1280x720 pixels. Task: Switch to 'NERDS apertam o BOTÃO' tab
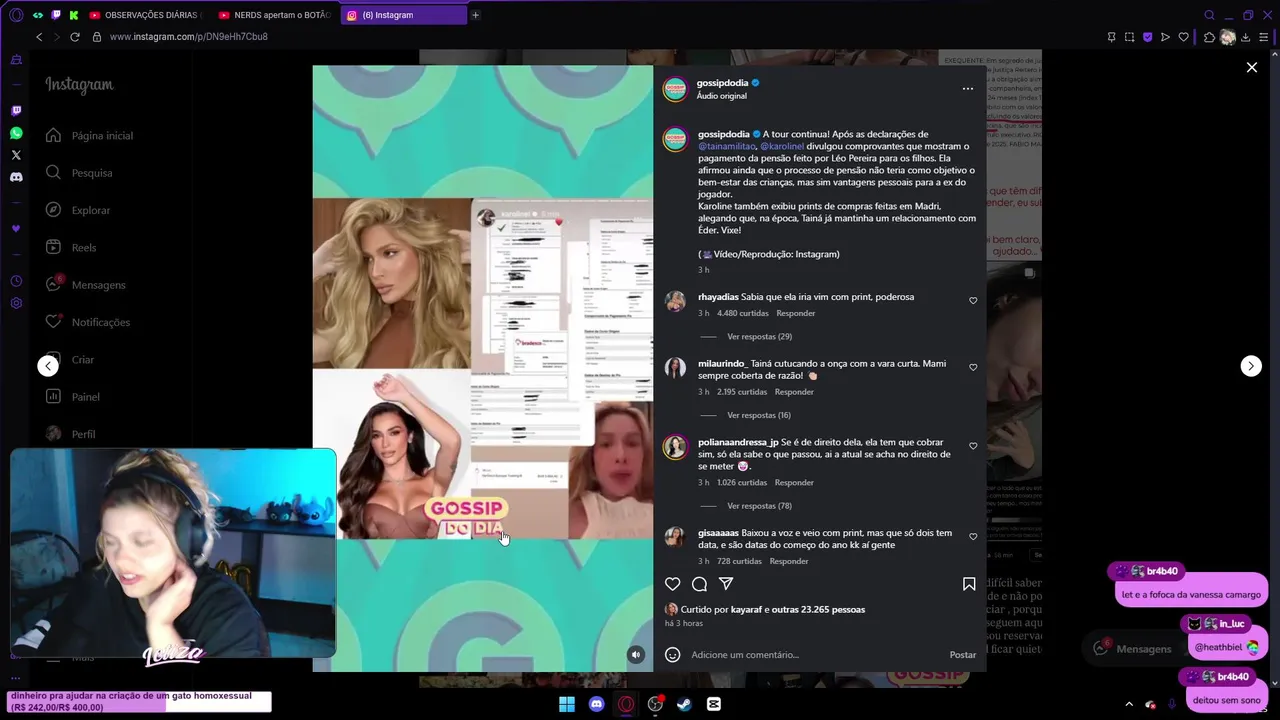275,15
